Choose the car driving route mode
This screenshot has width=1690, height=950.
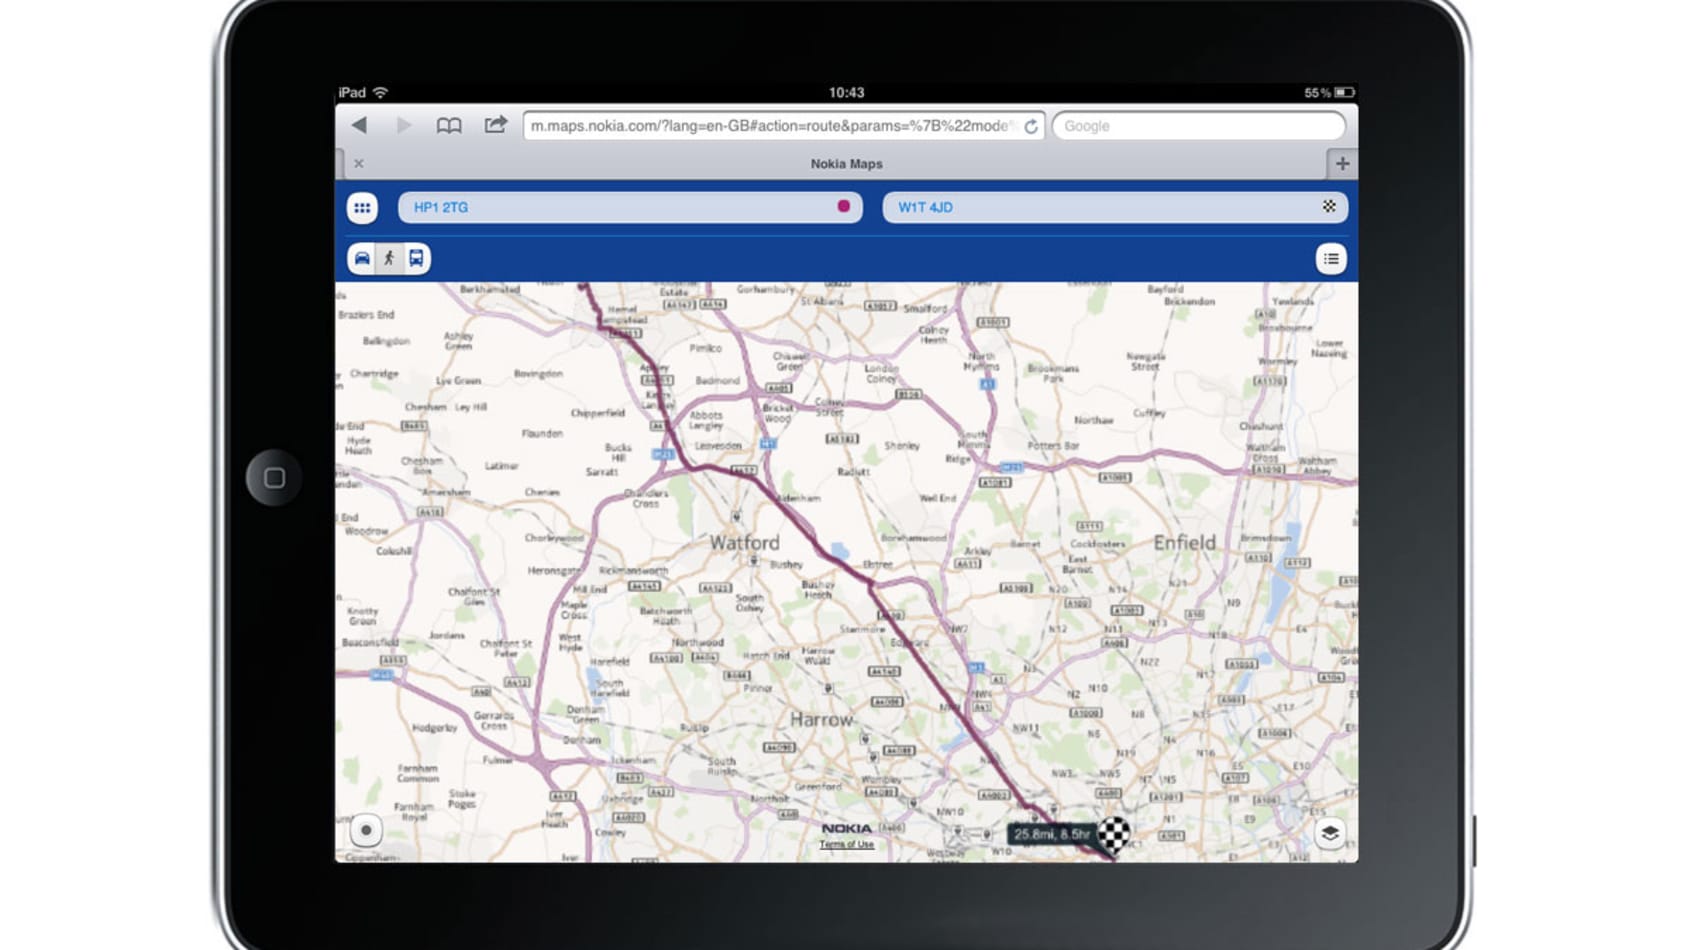point(362,258)
